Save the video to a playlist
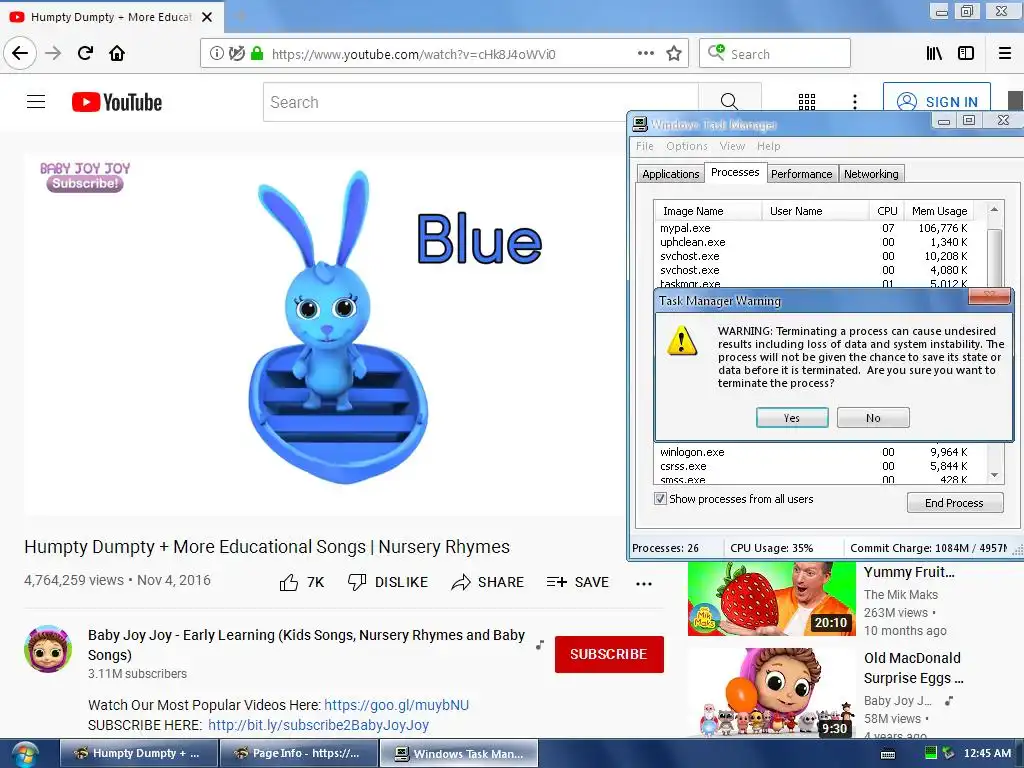The image size is (1024, 768). (577, 582)
